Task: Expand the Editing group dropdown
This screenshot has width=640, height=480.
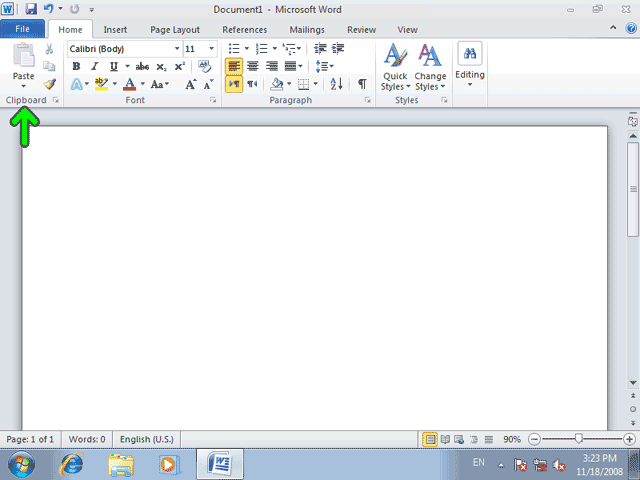Action: click(x=470, y=84)
